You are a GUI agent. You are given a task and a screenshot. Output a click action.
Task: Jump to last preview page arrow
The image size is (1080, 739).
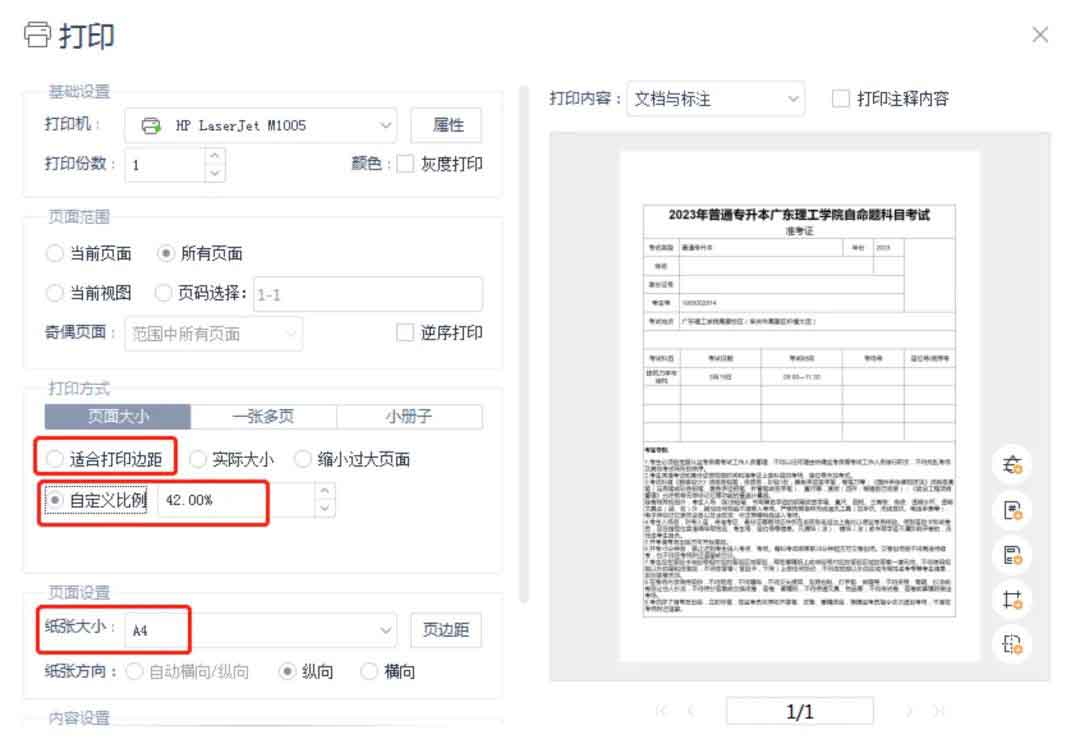pos(937,711)
